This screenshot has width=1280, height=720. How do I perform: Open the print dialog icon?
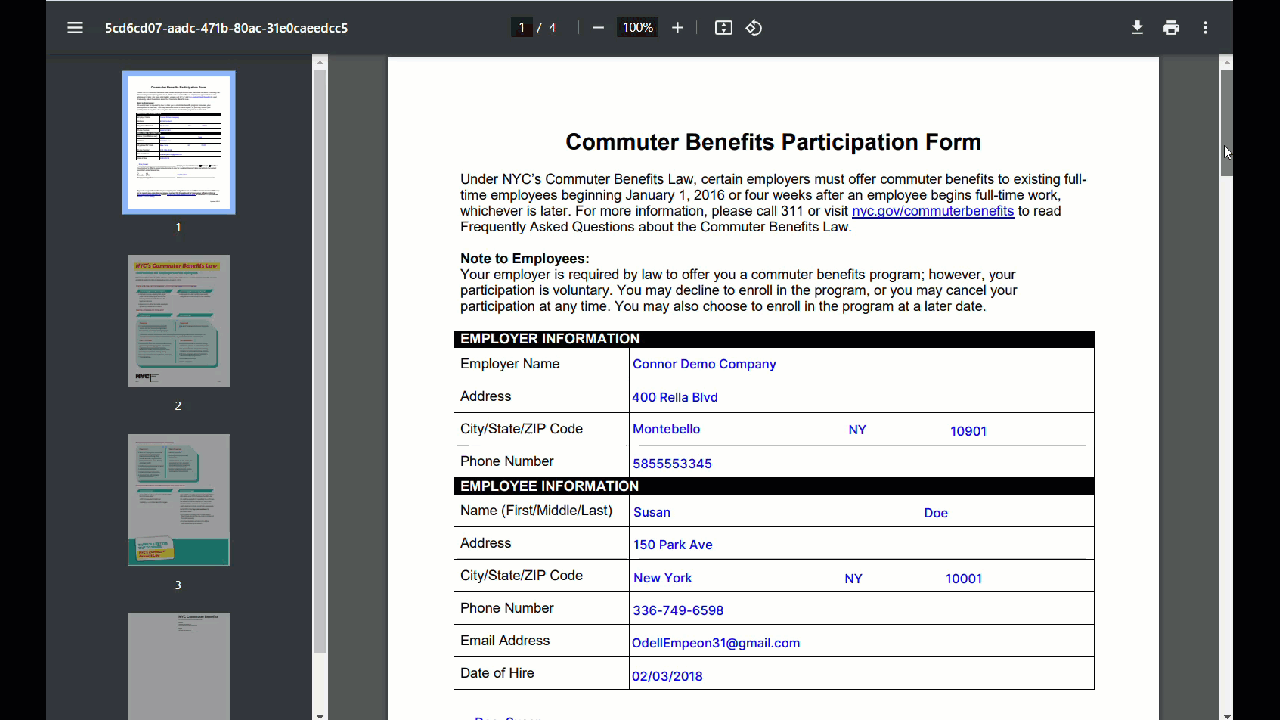point(1171,27)
